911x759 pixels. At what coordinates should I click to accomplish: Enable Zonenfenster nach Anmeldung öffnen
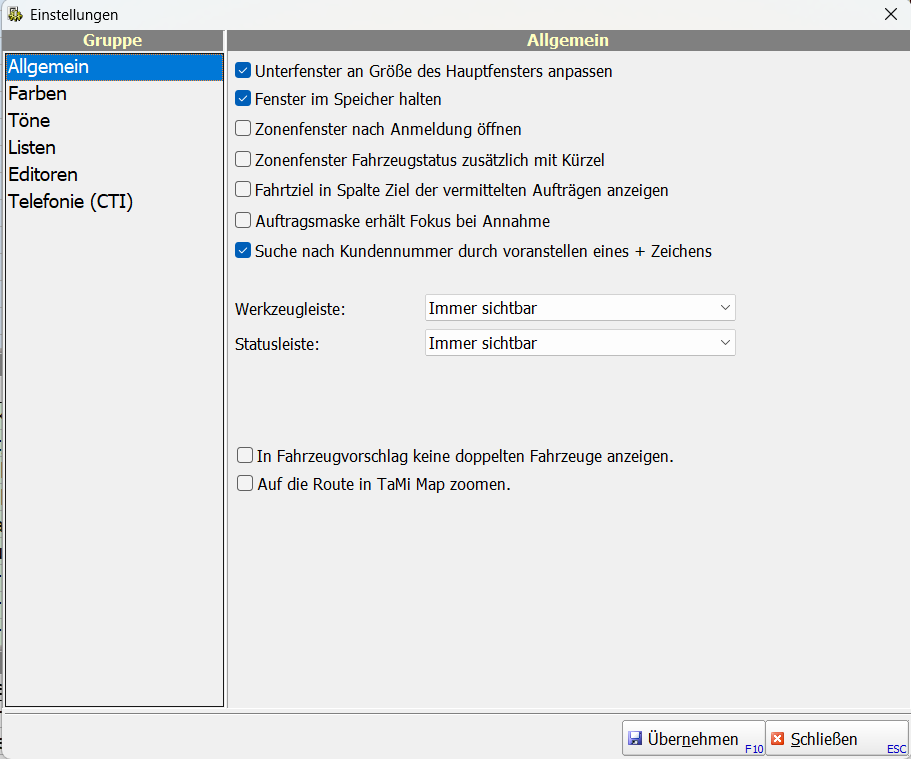point(243,129)
